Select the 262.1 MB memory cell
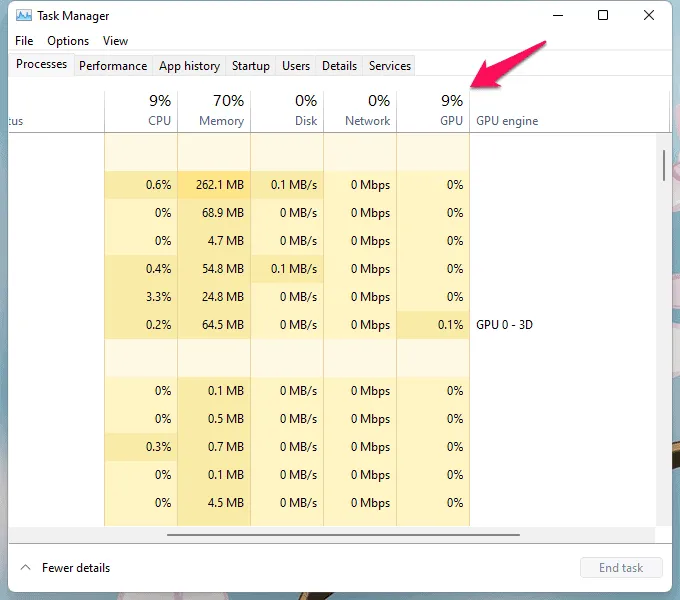The image size is (680, 600). tap(214, 185)
